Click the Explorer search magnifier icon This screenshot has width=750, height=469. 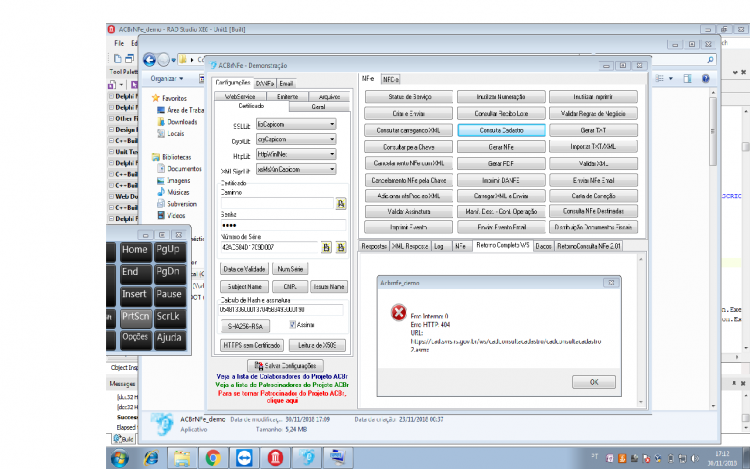tap(710, 60)
